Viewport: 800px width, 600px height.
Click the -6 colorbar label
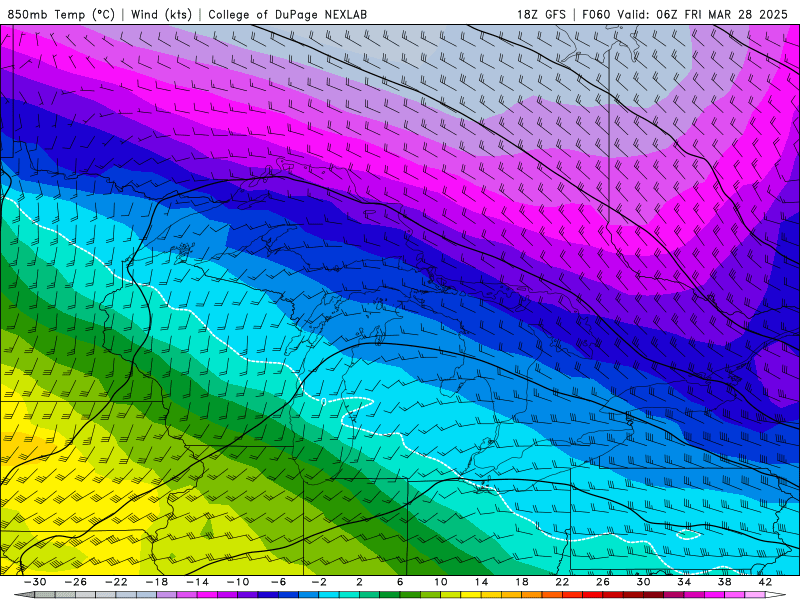point(279,582)
